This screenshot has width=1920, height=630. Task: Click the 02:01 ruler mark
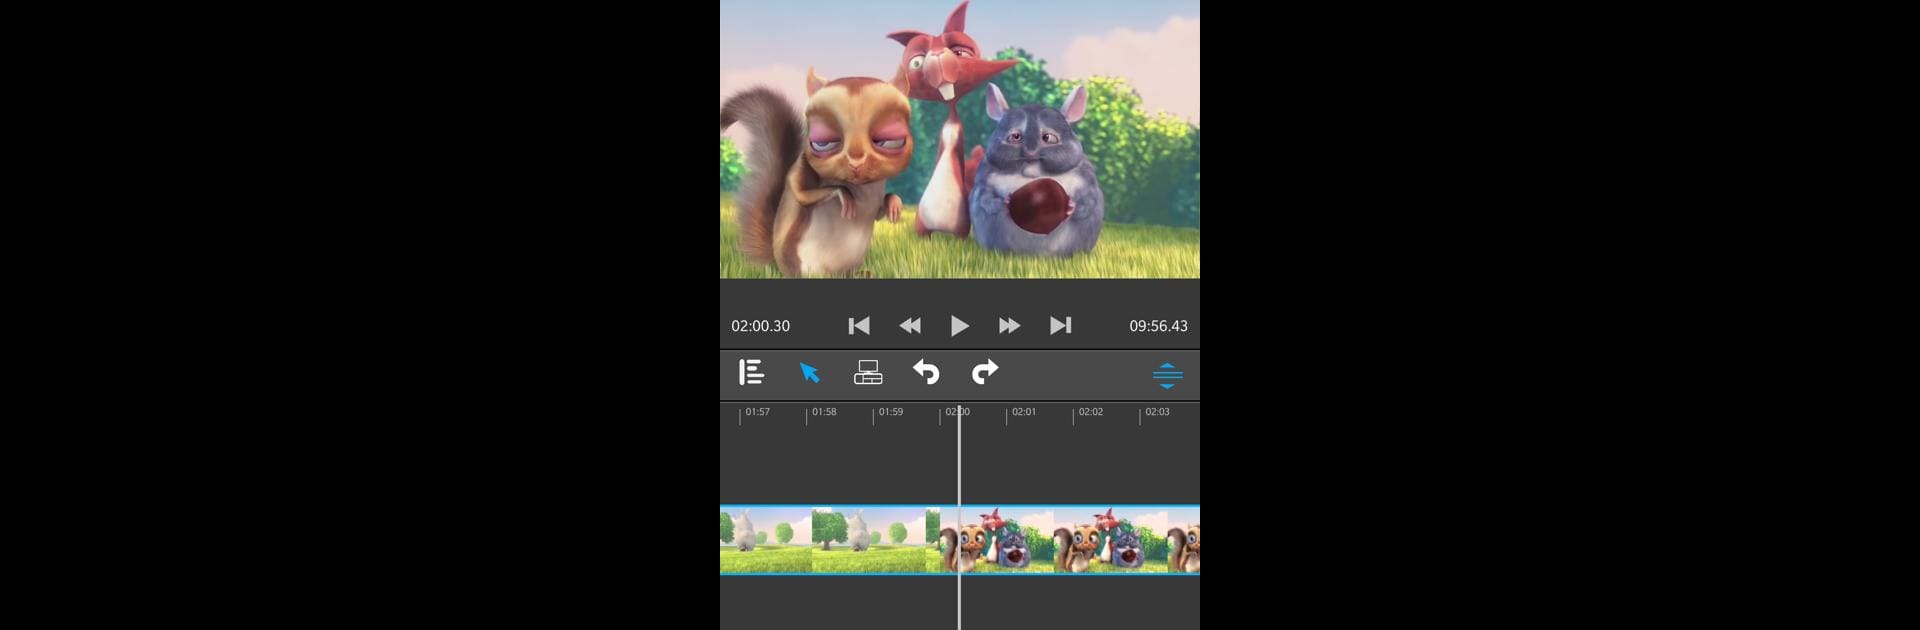1024,412
